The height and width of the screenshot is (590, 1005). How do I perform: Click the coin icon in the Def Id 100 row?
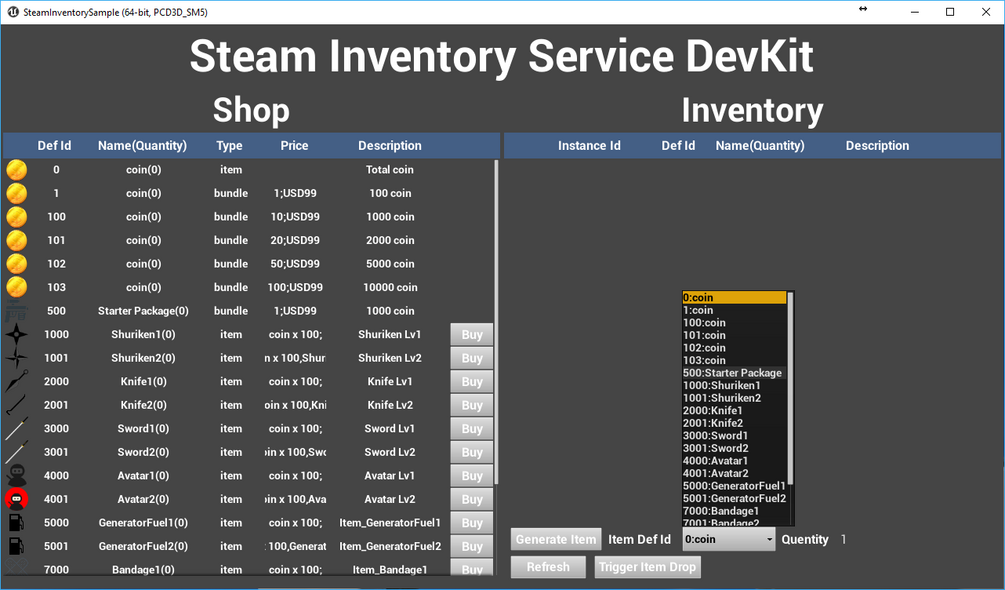[17, 217]
